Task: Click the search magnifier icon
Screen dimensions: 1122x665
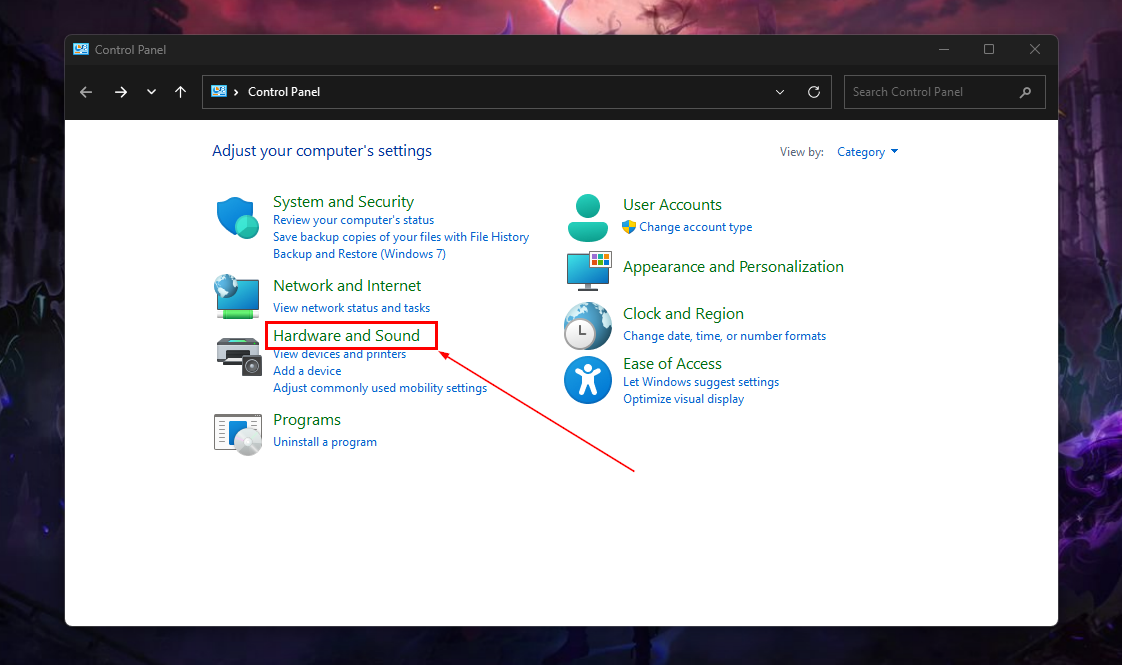Action: (1025, 91)
